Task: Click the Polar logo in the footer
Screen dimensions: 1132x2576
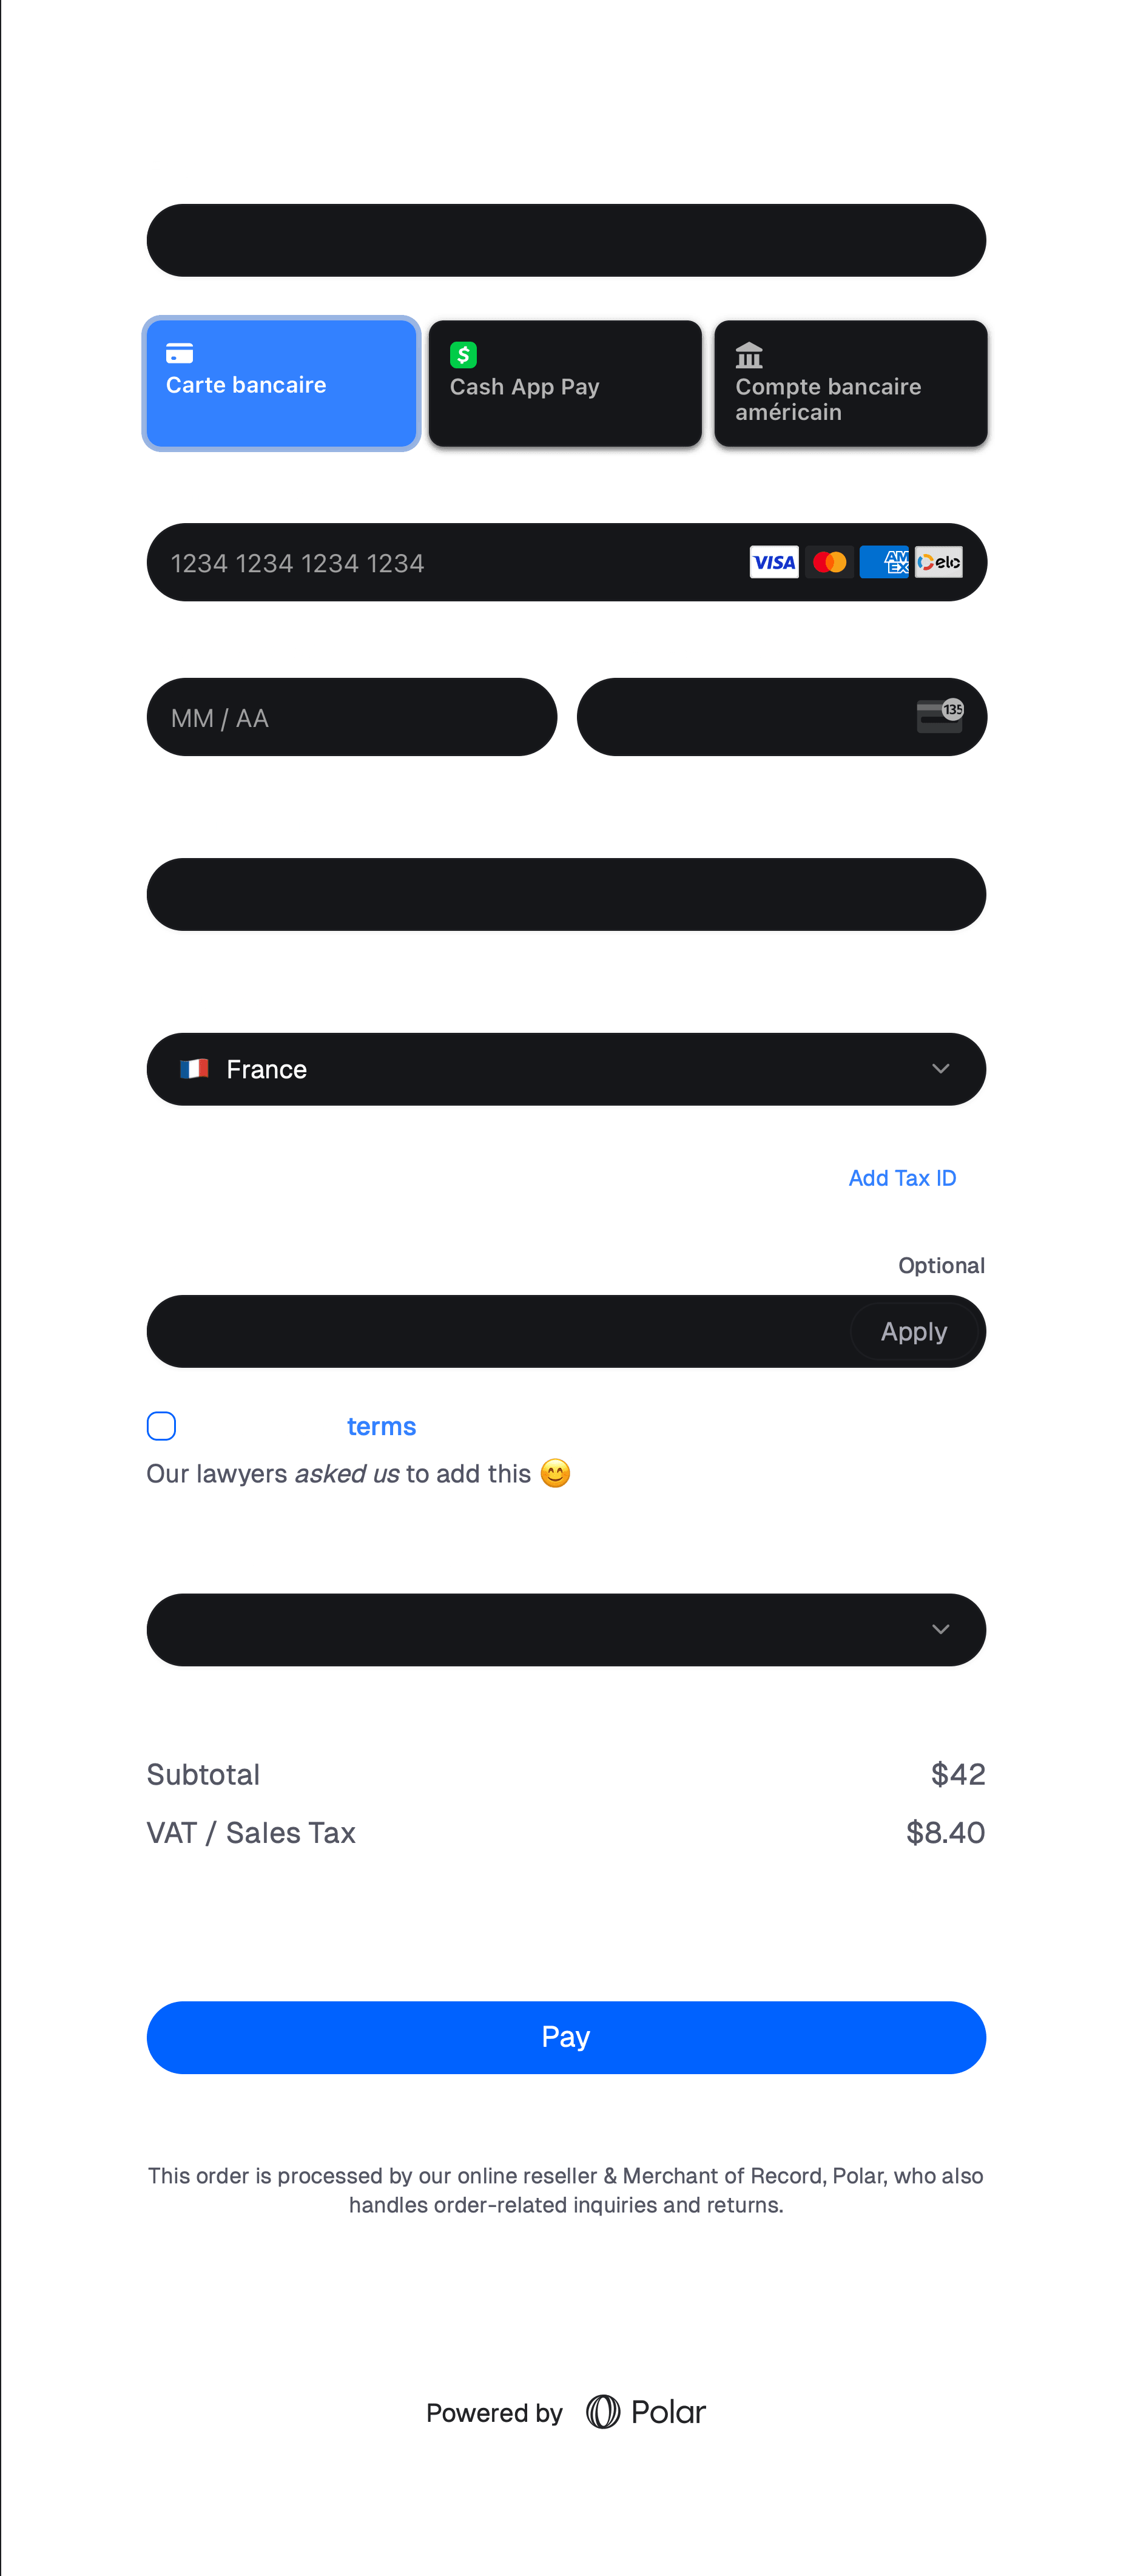Action: [x=645, y=2412]
